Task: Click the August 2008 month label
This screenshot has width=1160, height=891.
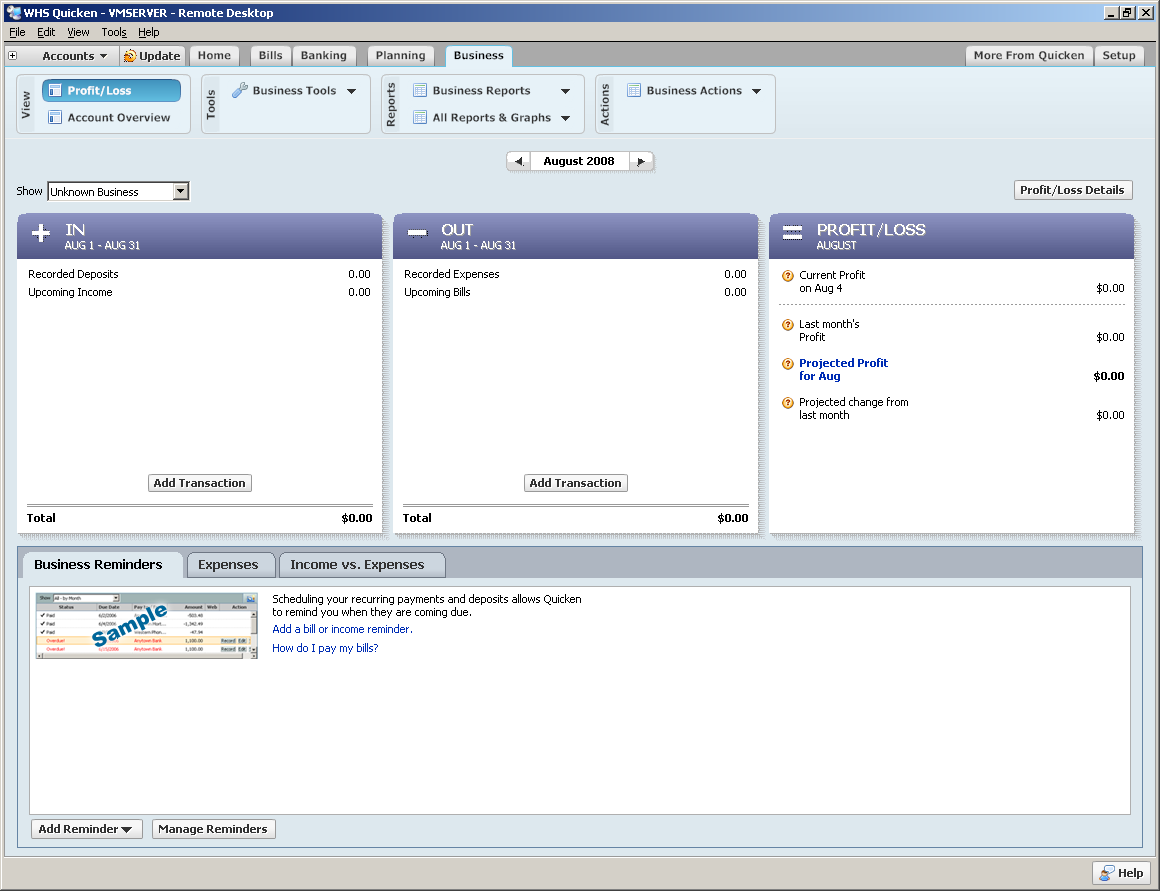Action: point(579,161)
